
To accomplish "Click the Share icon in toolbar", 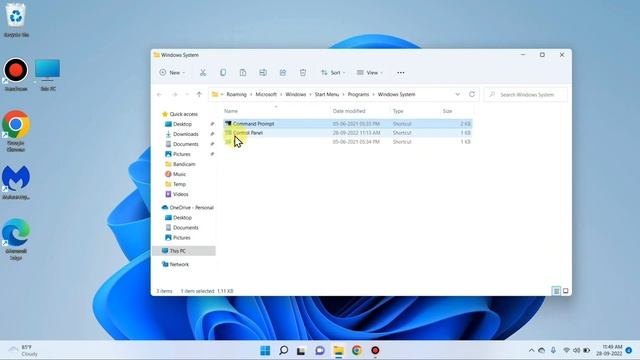I will 283,73.
